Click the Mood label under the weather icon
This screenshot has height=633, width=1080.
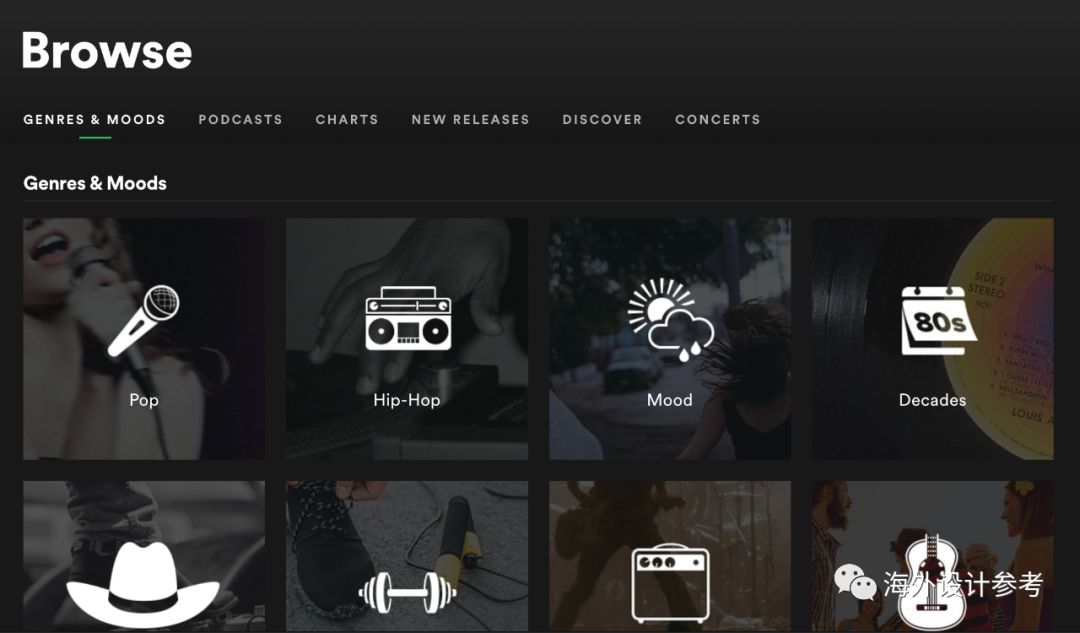click(x=670, y=400)
